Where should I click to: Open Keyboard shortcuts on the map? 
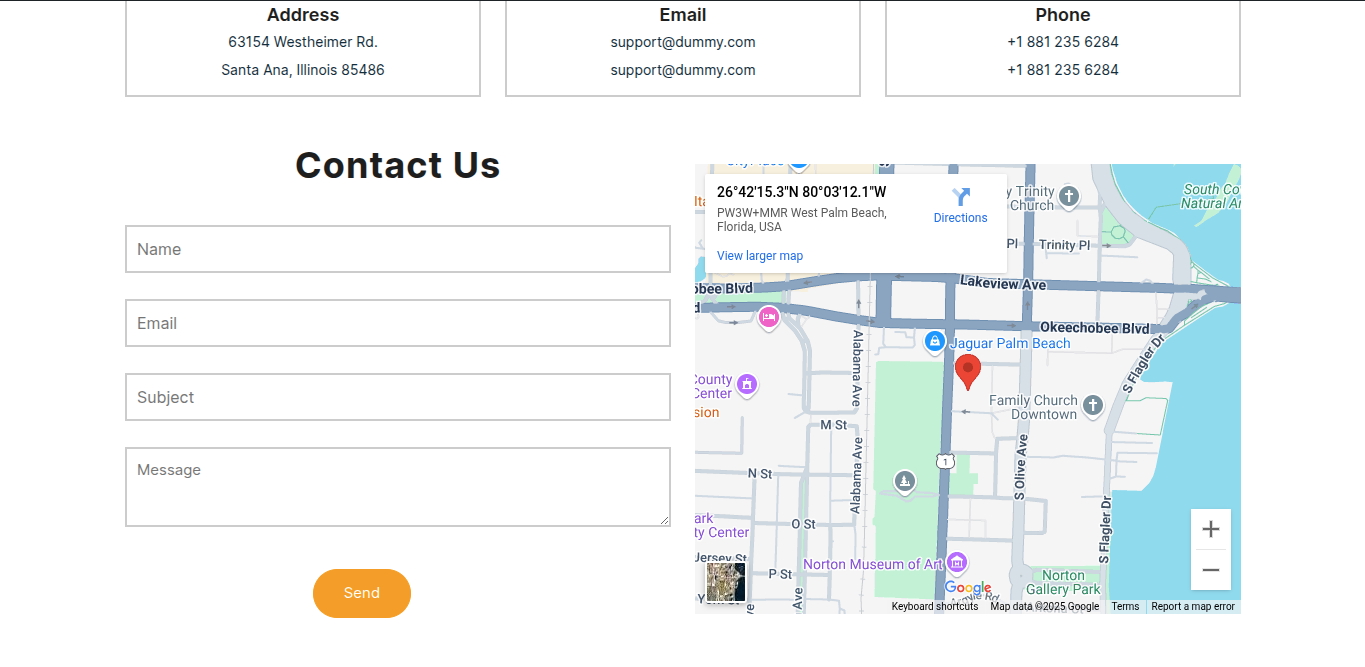point(935,607)
